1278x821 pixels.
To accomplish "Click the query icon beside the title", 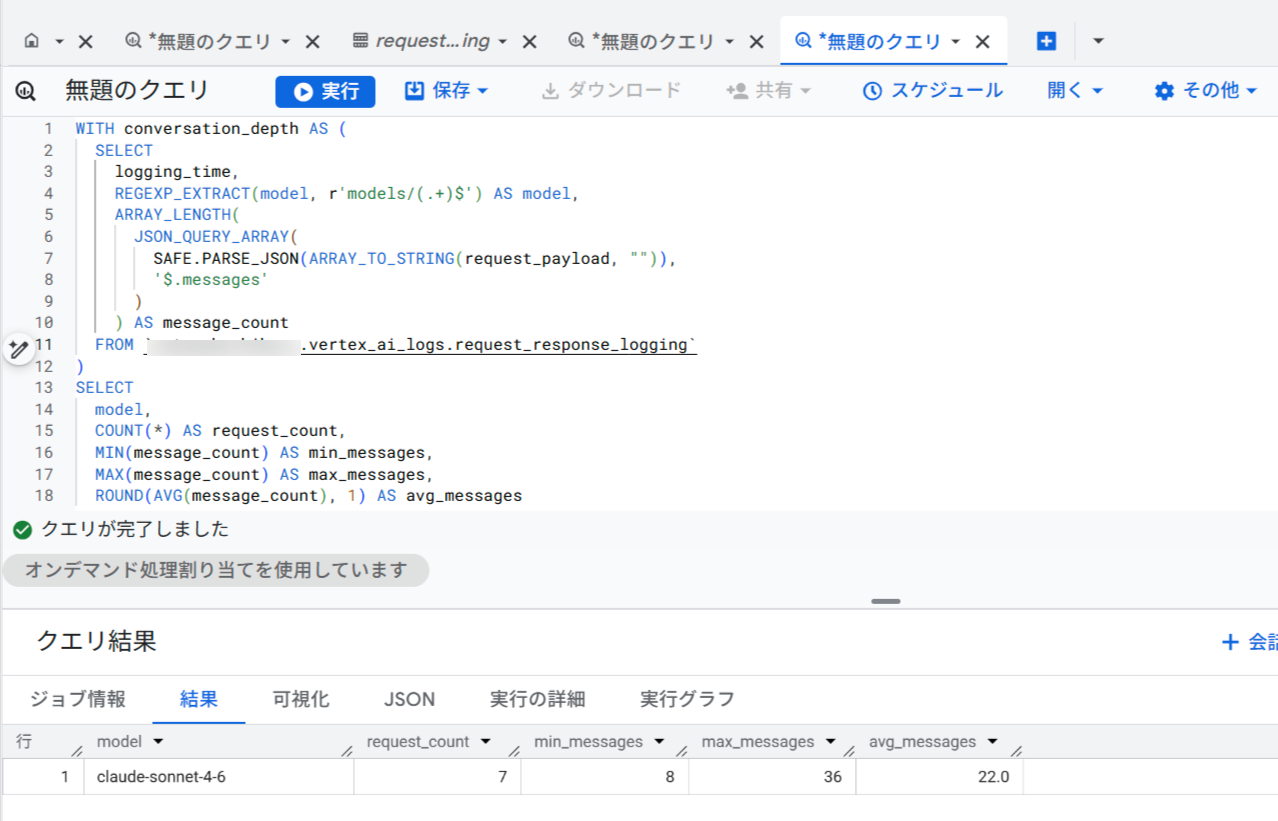I will tap(26, 92).
